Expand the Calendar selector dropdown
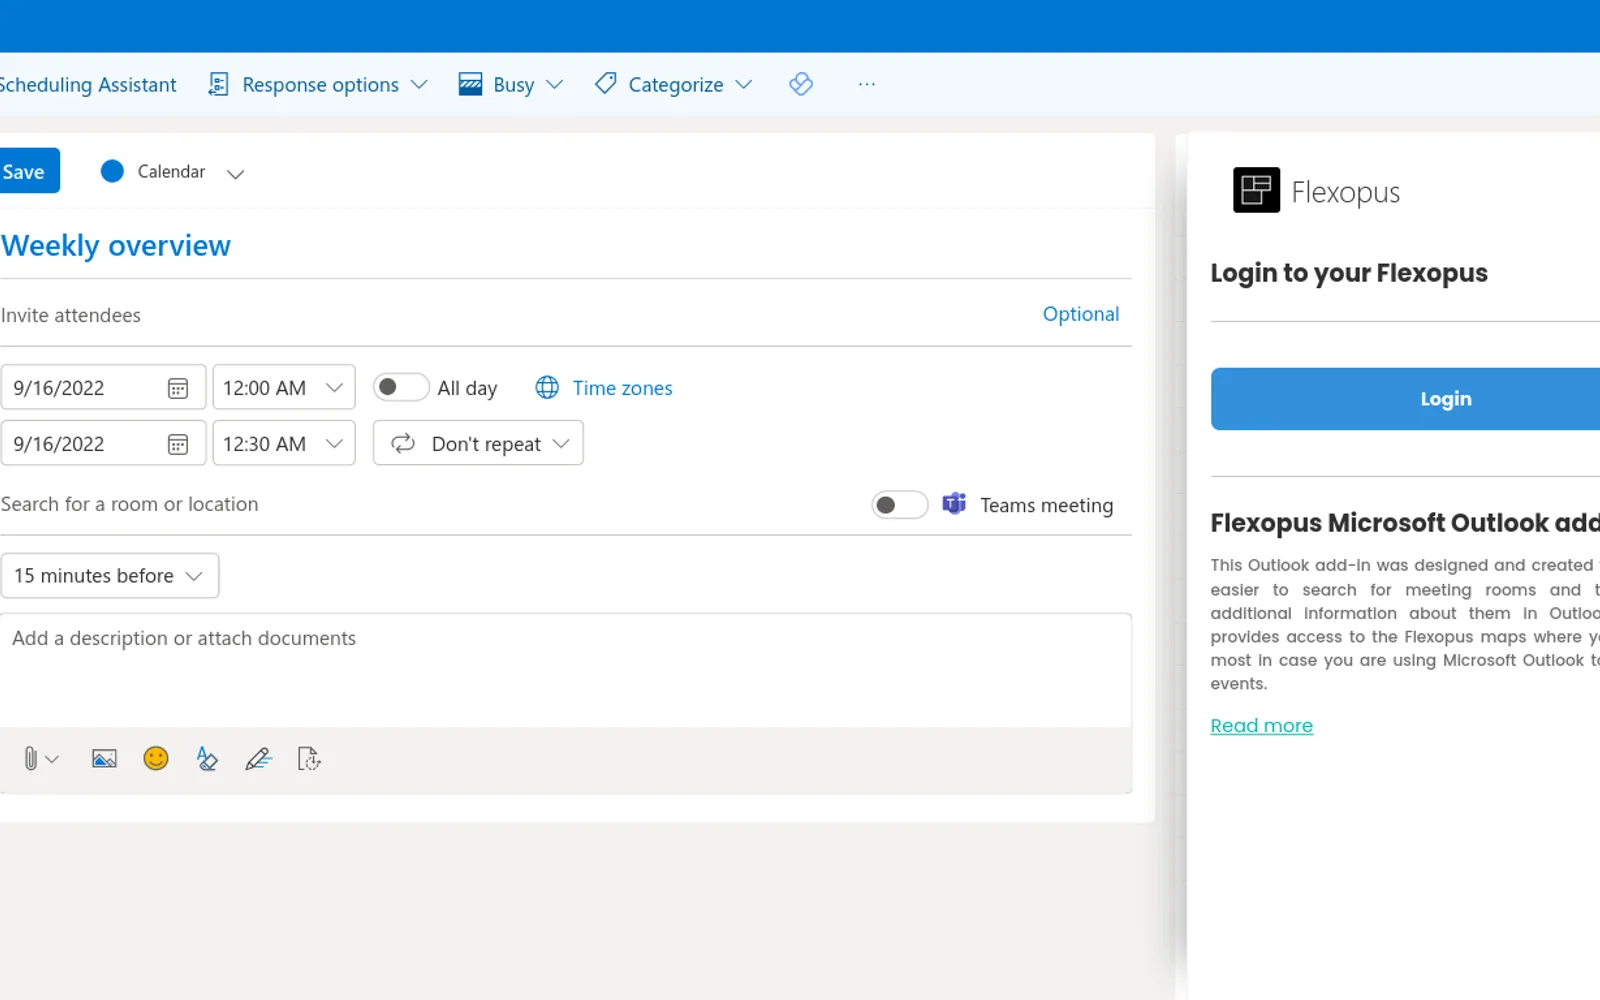 (235, 173)
